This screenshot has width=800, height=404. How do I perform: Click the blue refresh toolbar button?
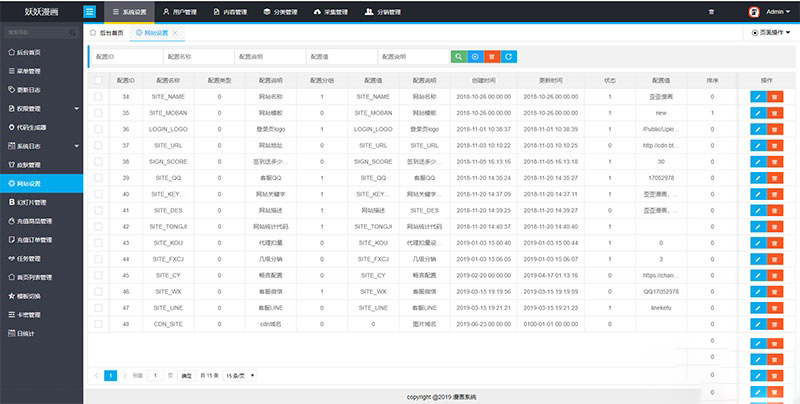tap(509, 57)
